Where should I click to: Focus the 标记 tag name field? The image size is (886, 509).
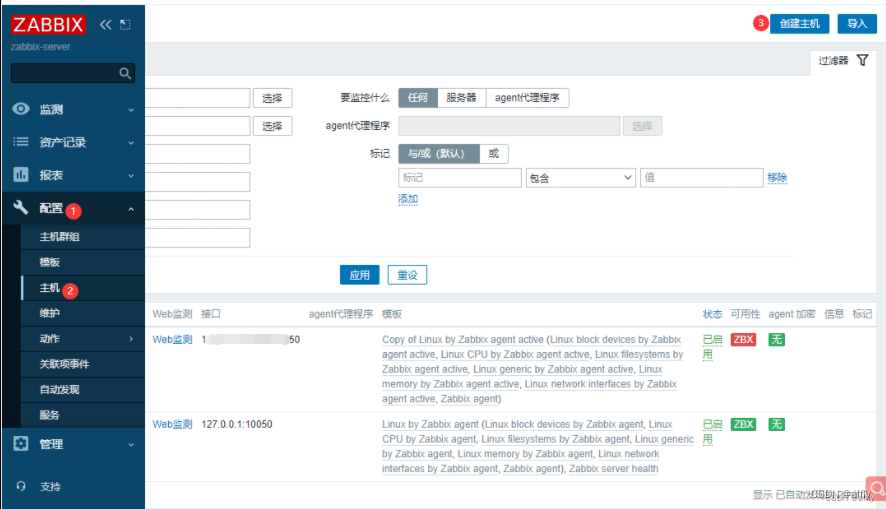(460, 178)
